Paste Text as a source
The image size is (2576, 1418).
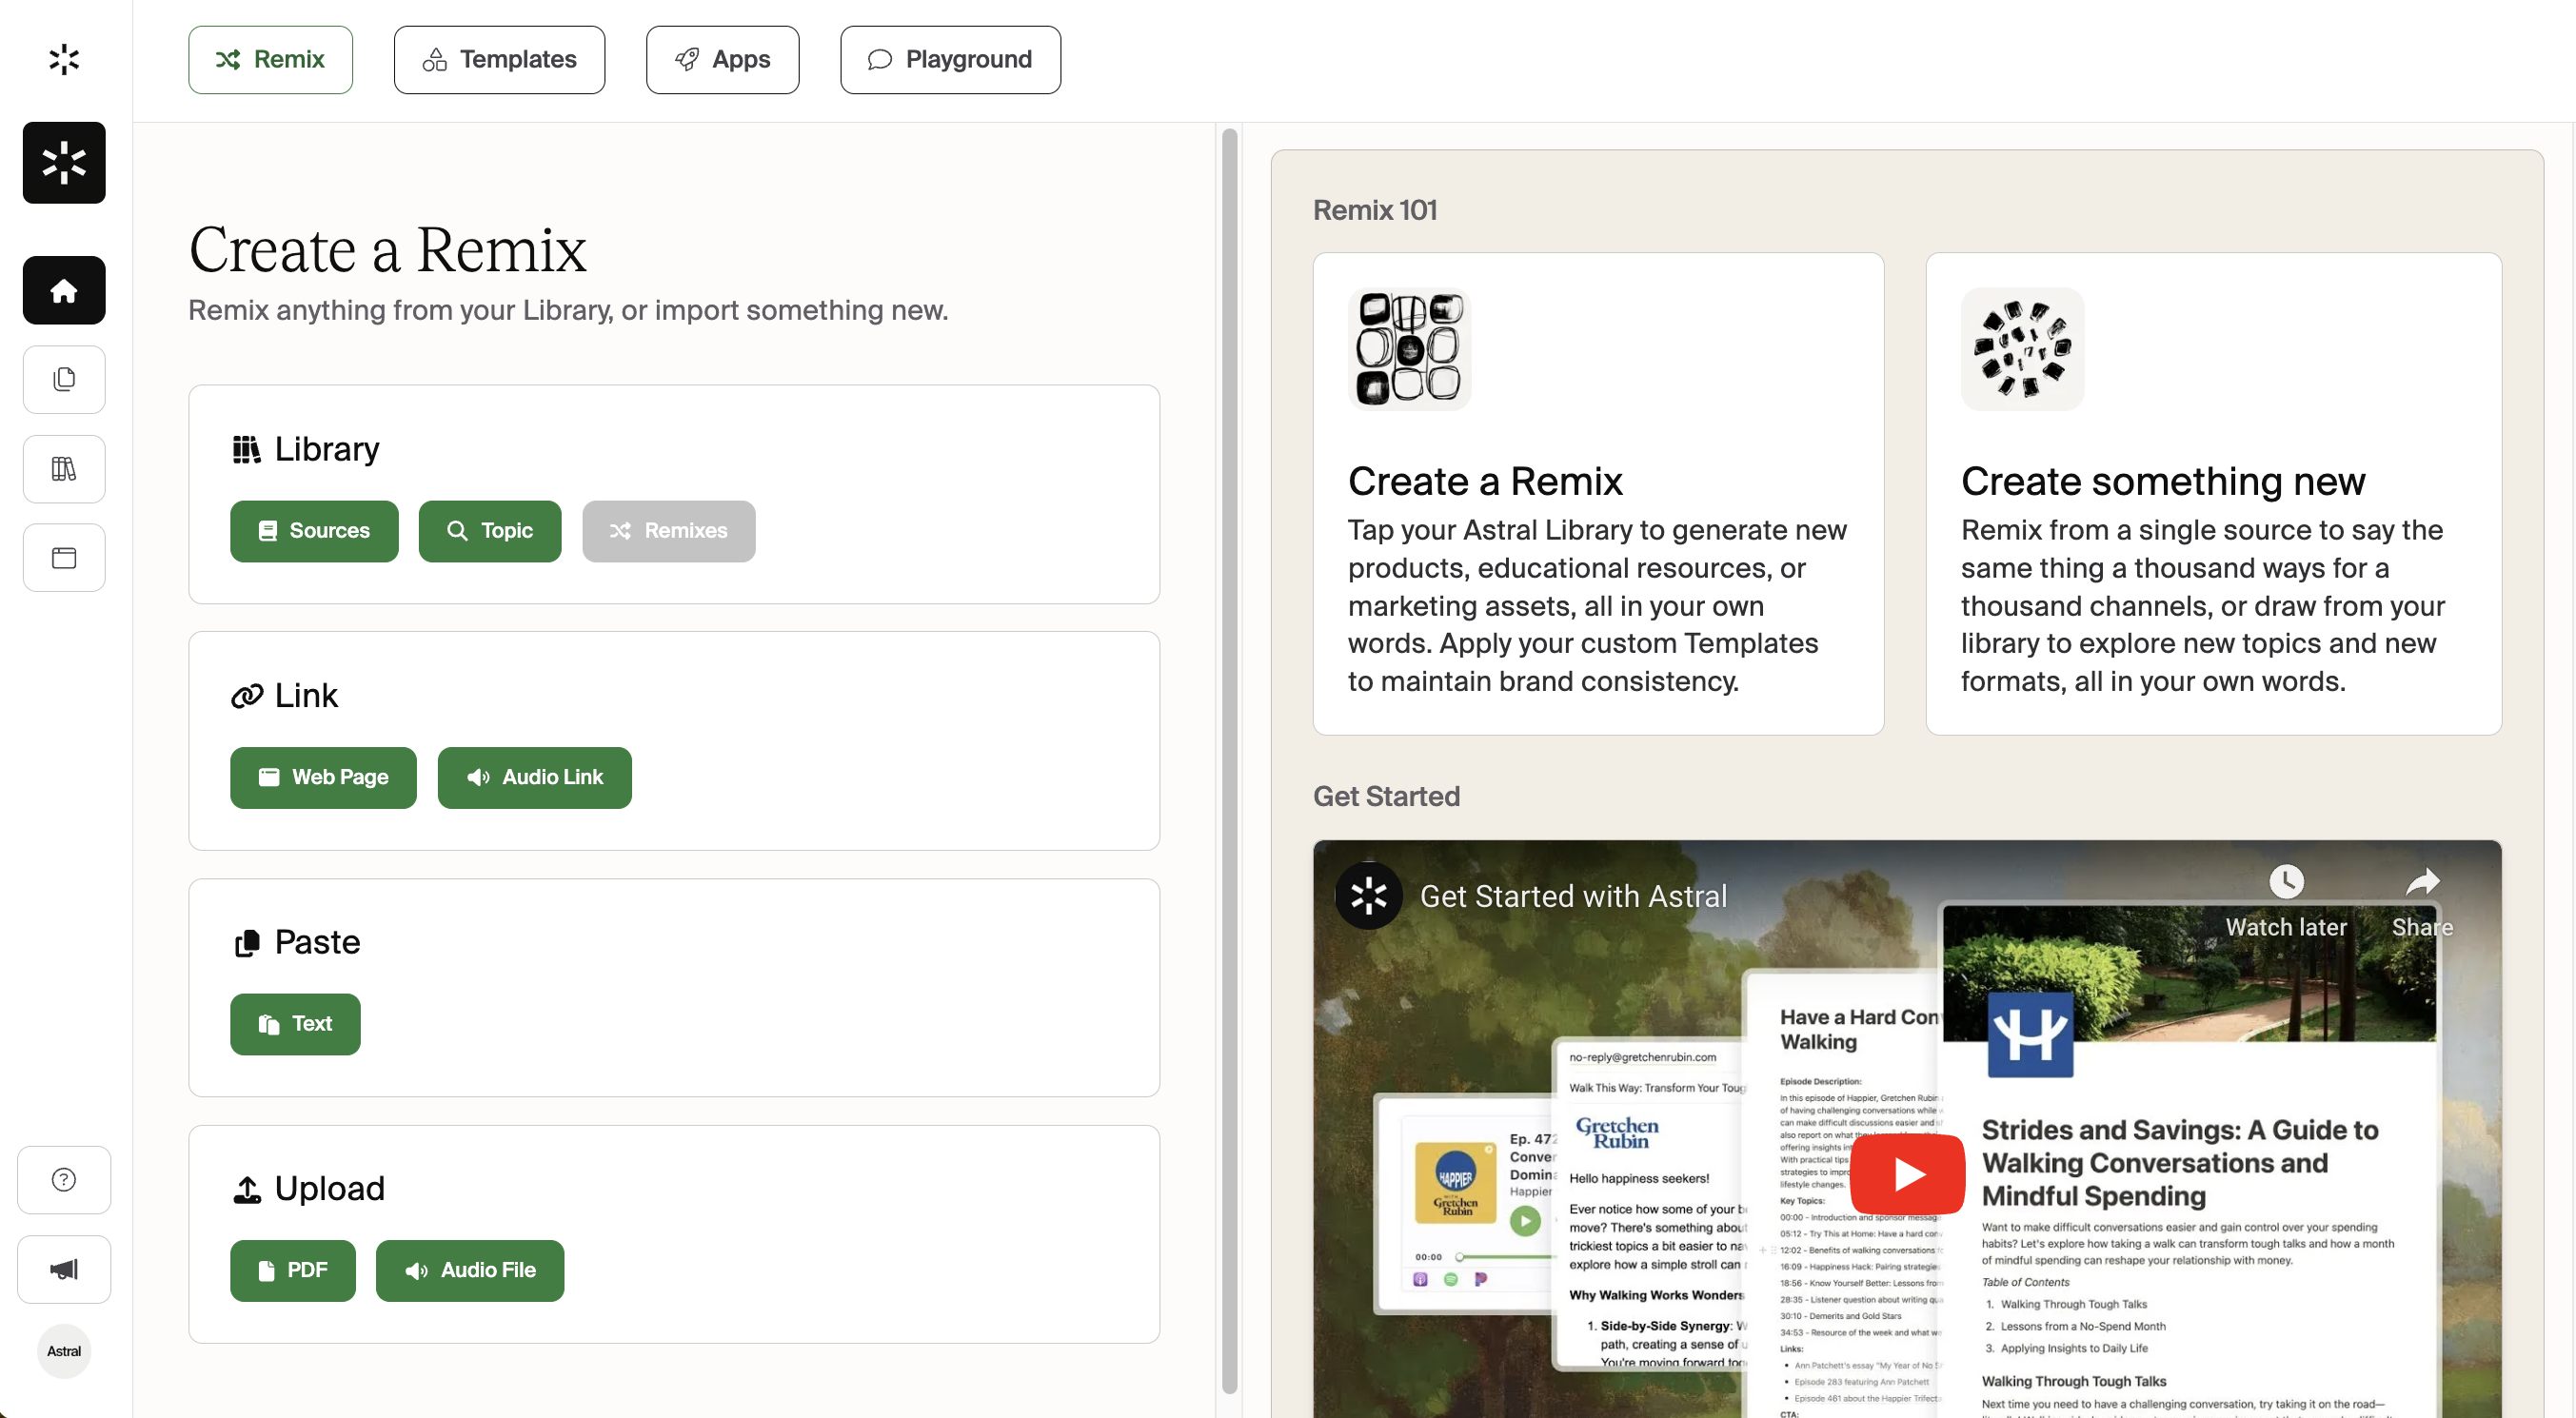(295, 1024)
